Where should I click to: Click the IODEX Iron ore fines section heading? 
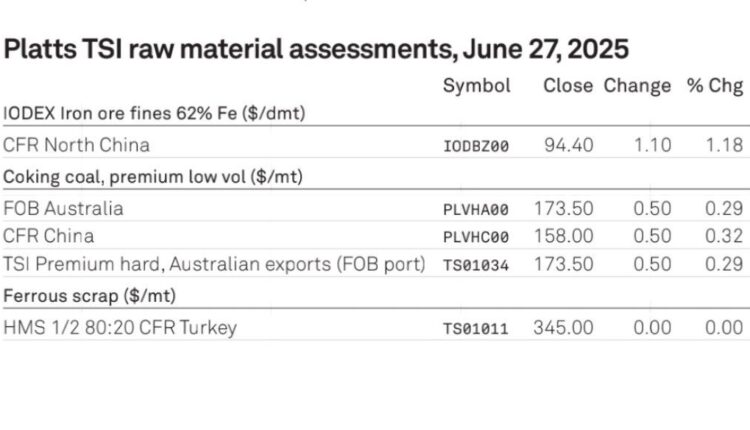click(154, 113)
